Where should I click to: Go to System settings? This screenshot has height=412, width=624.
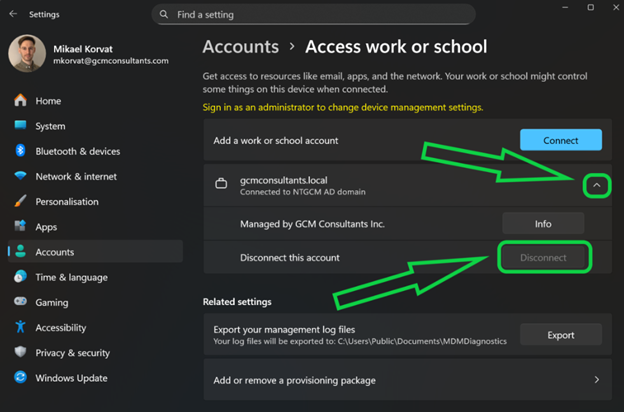(x=95, y=126)
